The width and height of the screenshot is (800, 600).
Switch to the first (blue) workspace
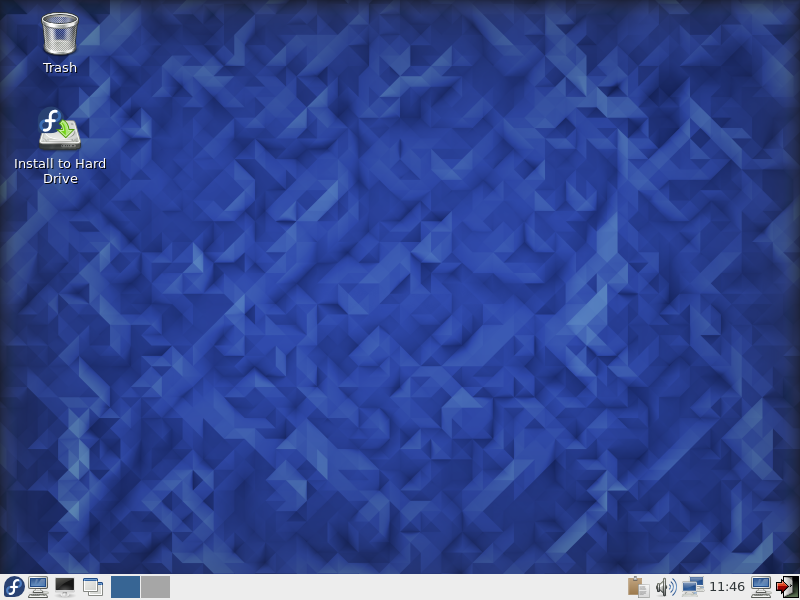point(125,587)
